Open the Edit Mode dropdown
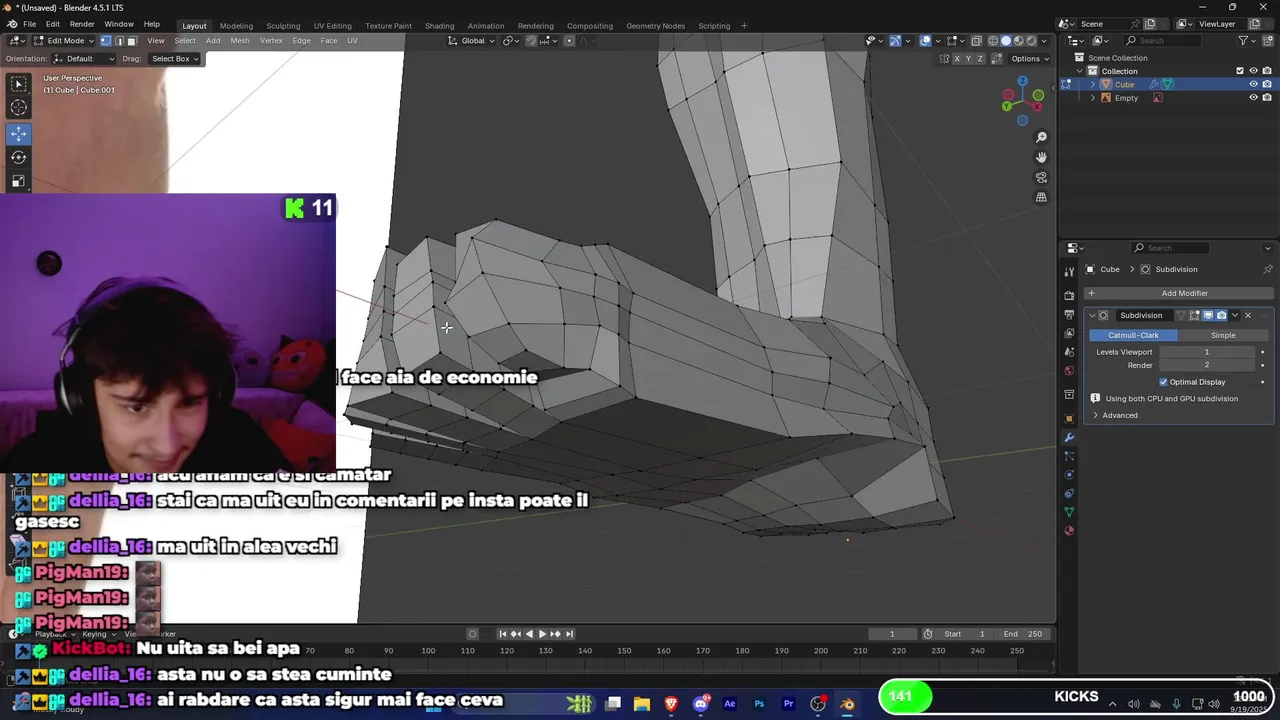The width and height of the screenshot is (1280, 720). point(62,41)
